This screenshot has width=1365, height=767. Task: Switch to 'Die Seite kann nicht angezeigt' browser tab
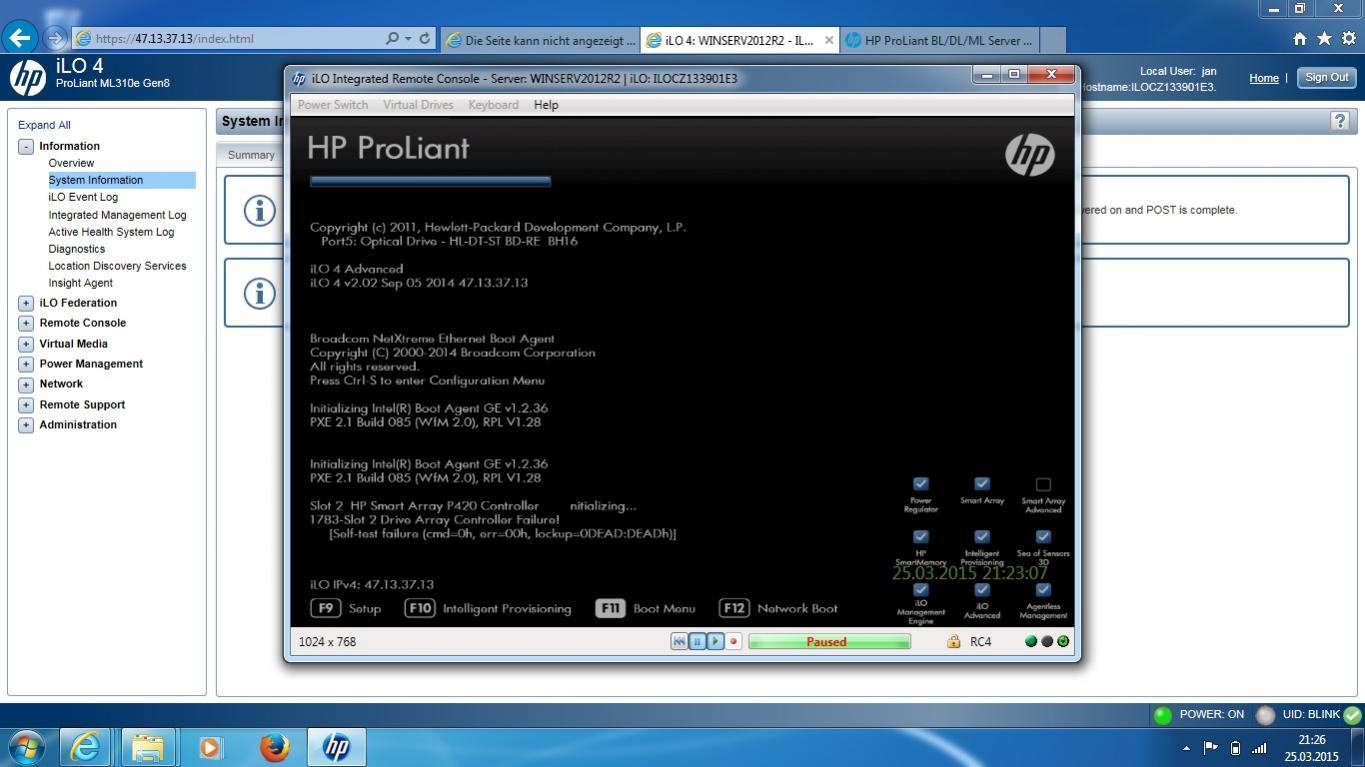[x=540, y=40]
